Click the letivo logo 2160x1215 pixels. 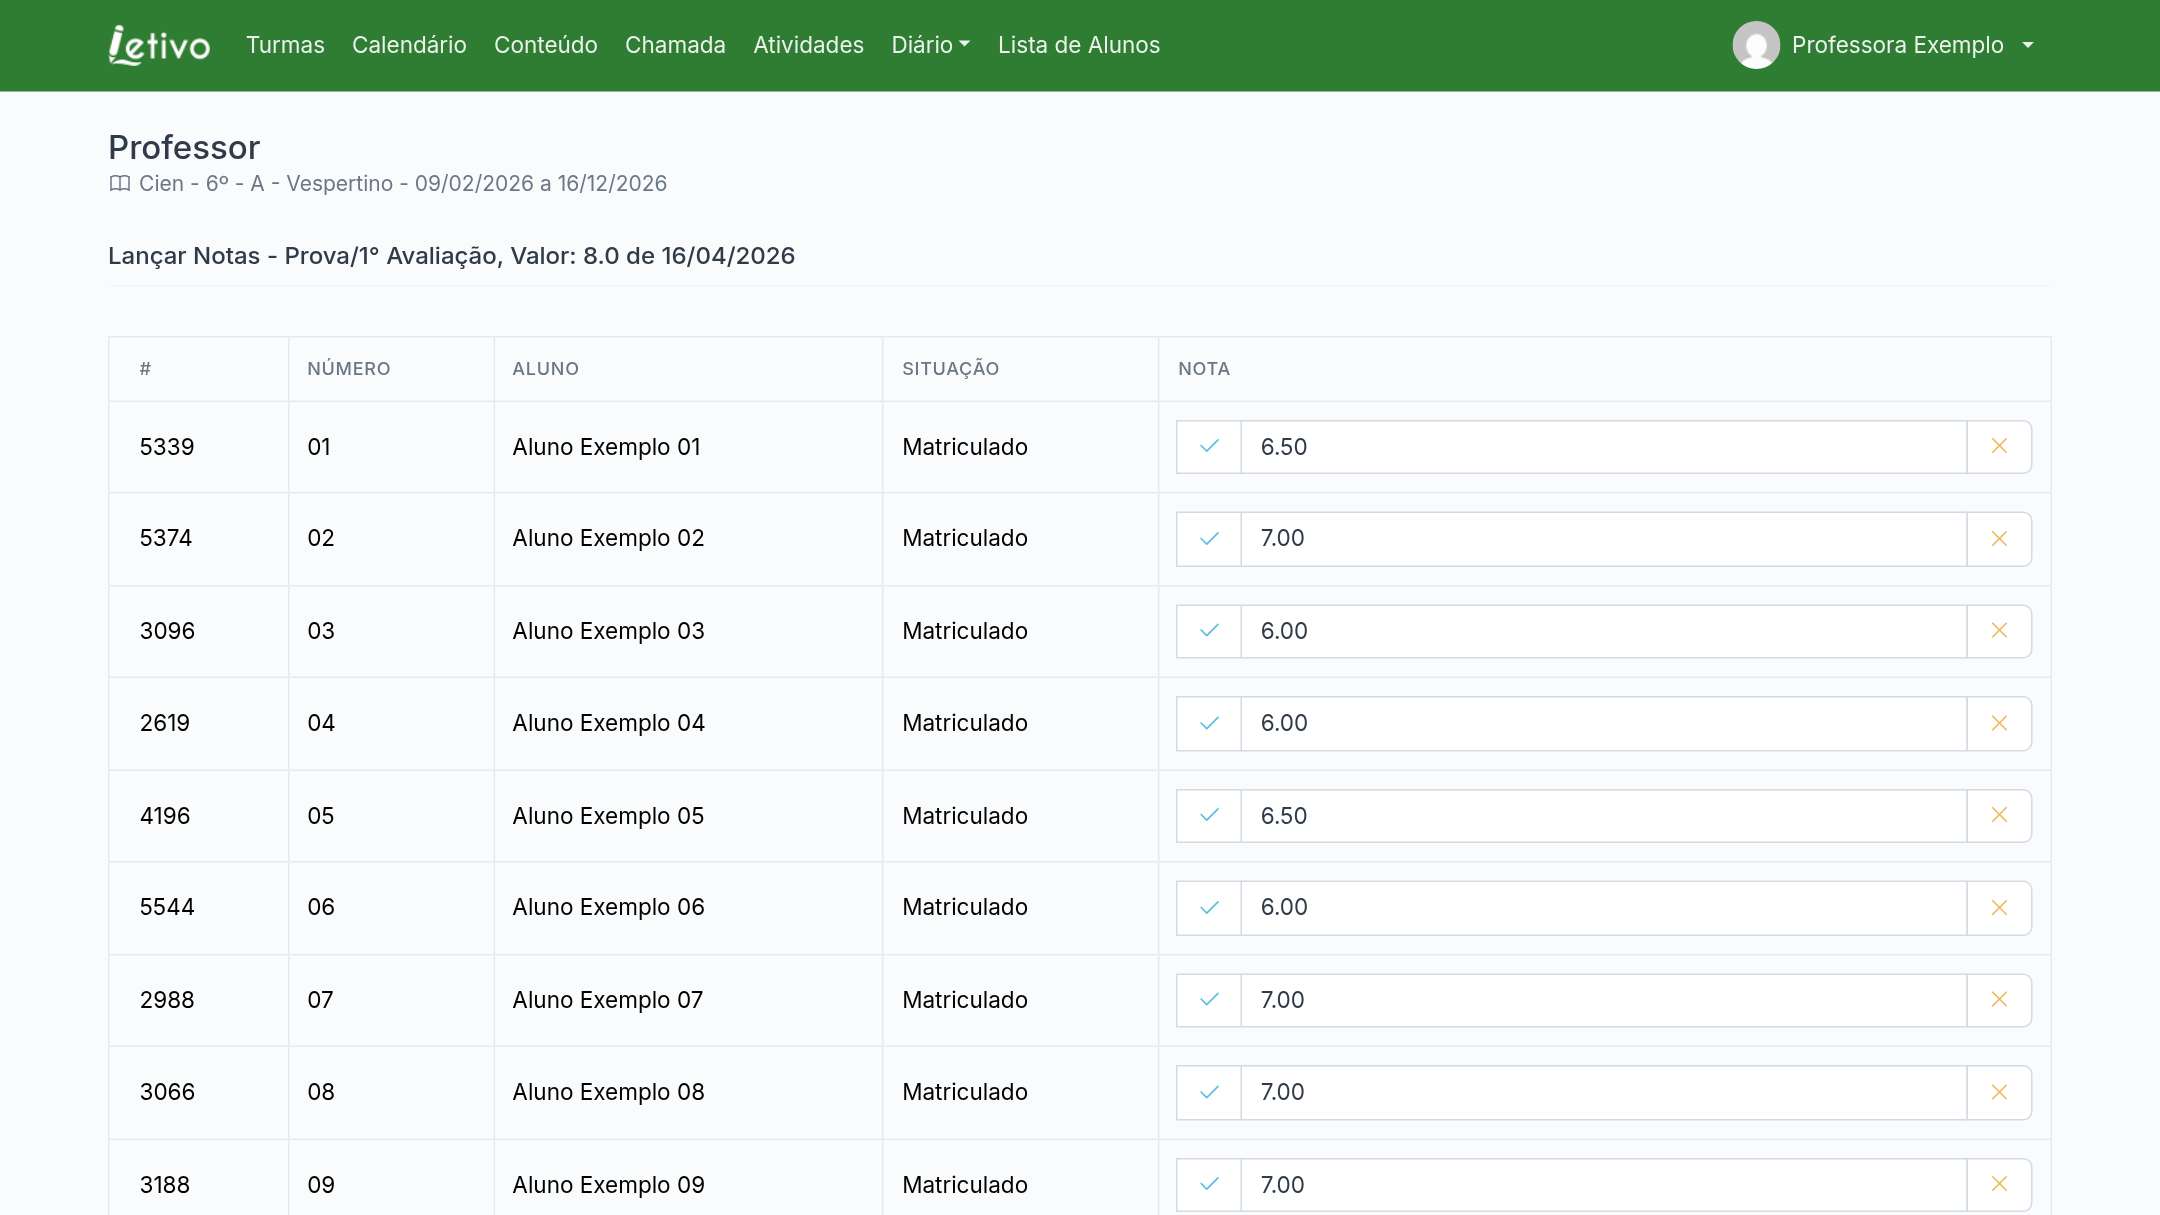160,45
